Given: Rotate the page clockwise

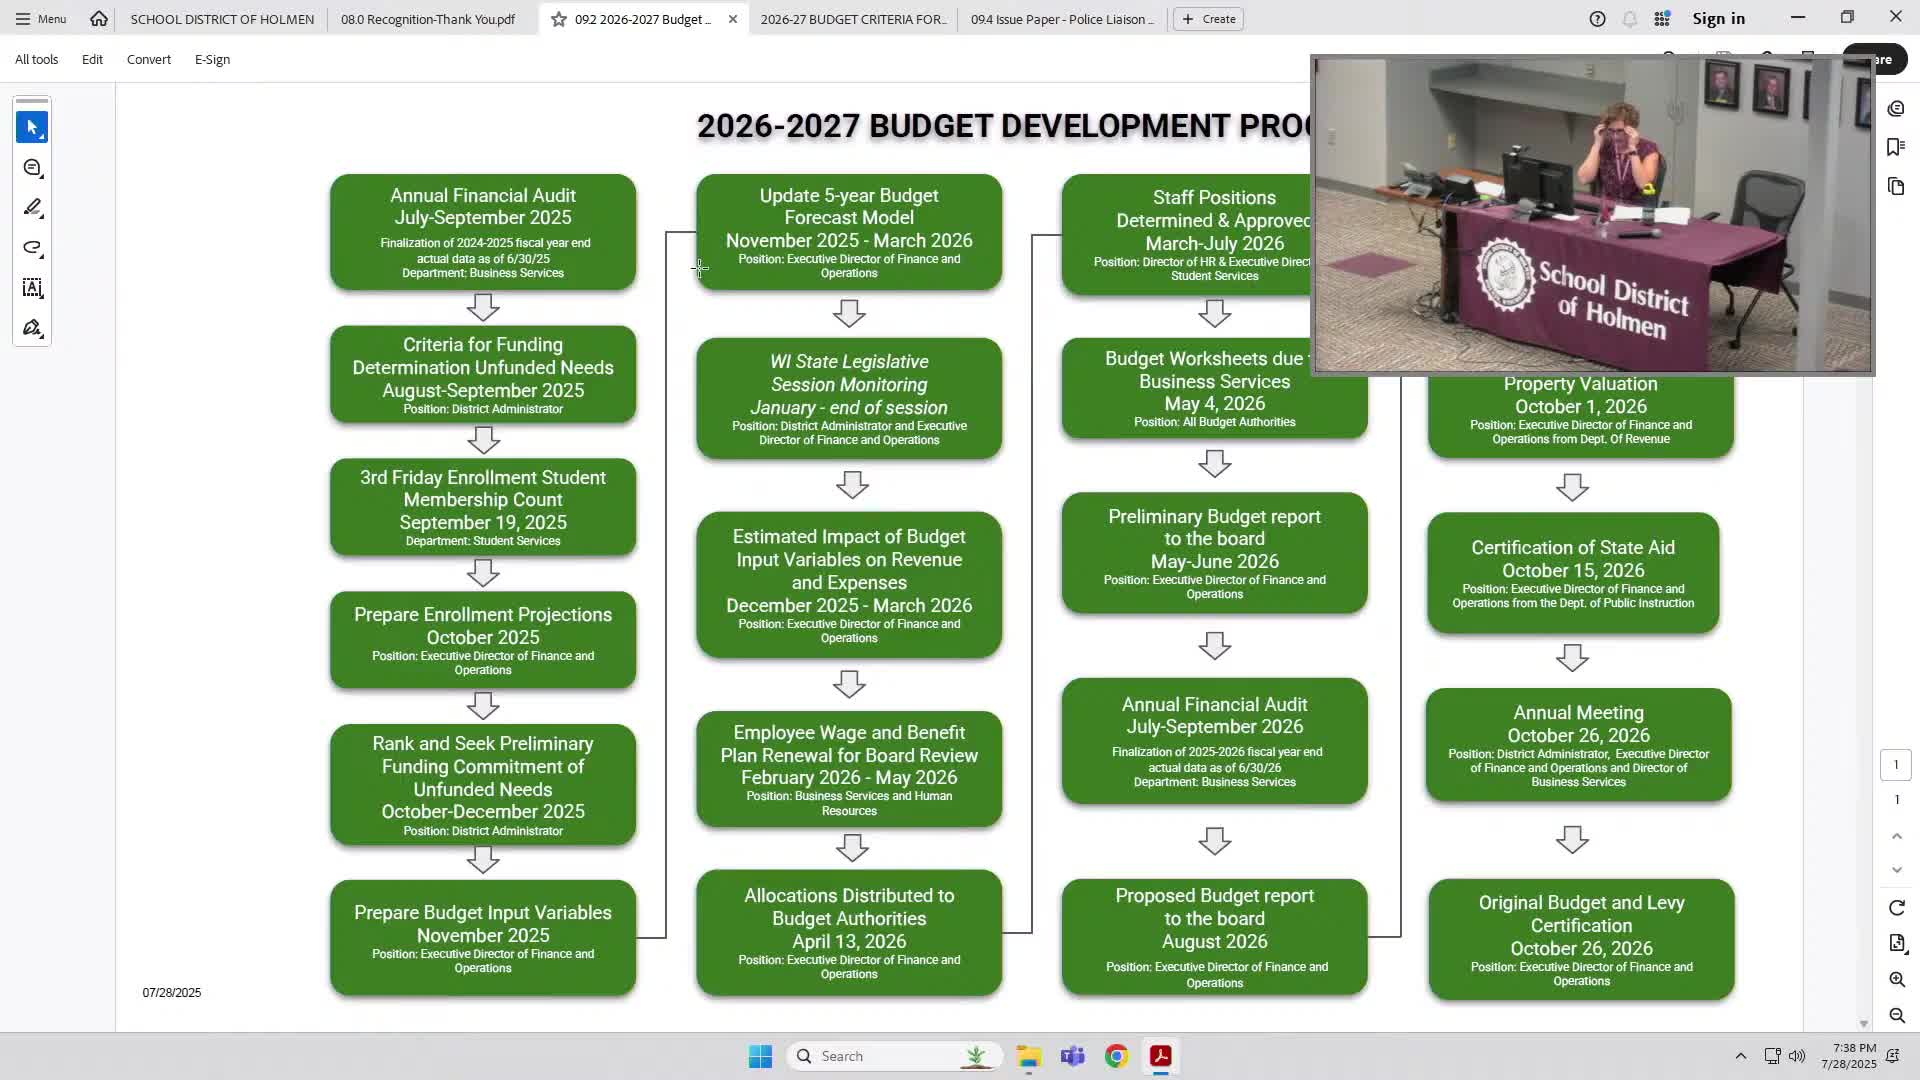Looking at the screenshot, I should (x=1897, y=908).
